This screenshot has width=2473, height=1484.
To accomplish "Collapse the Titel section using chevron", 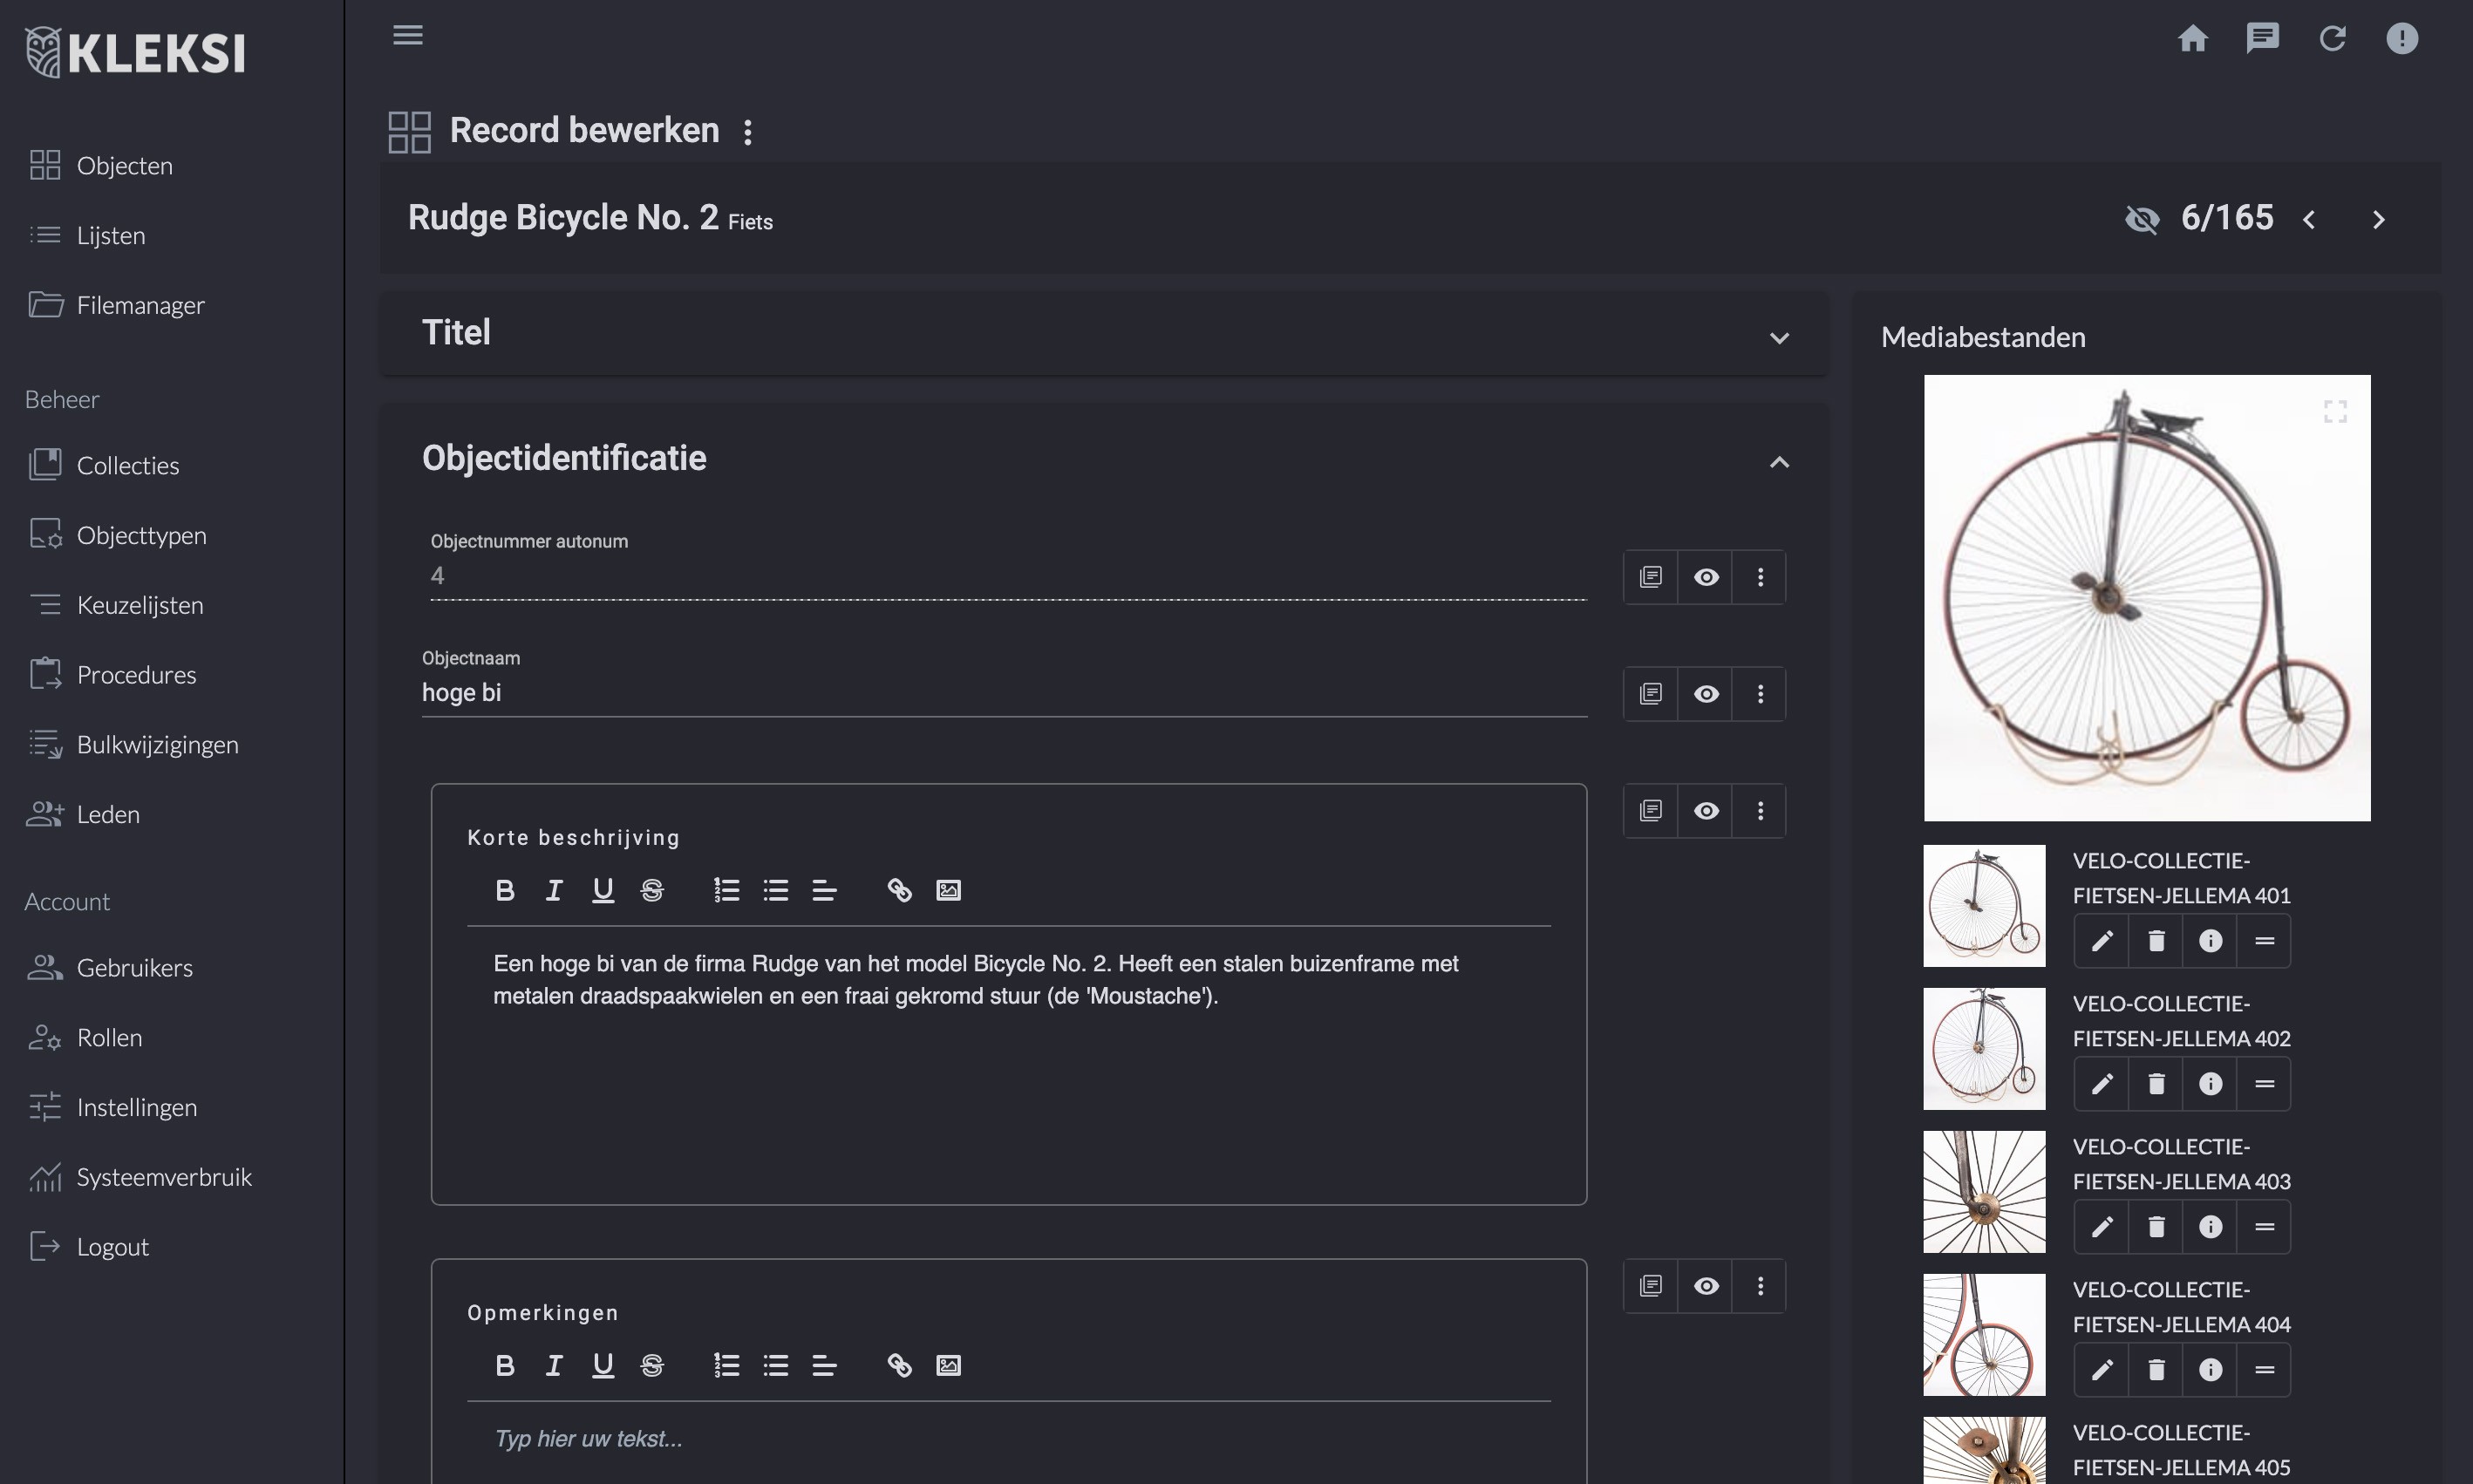I will click(1779, 334).
